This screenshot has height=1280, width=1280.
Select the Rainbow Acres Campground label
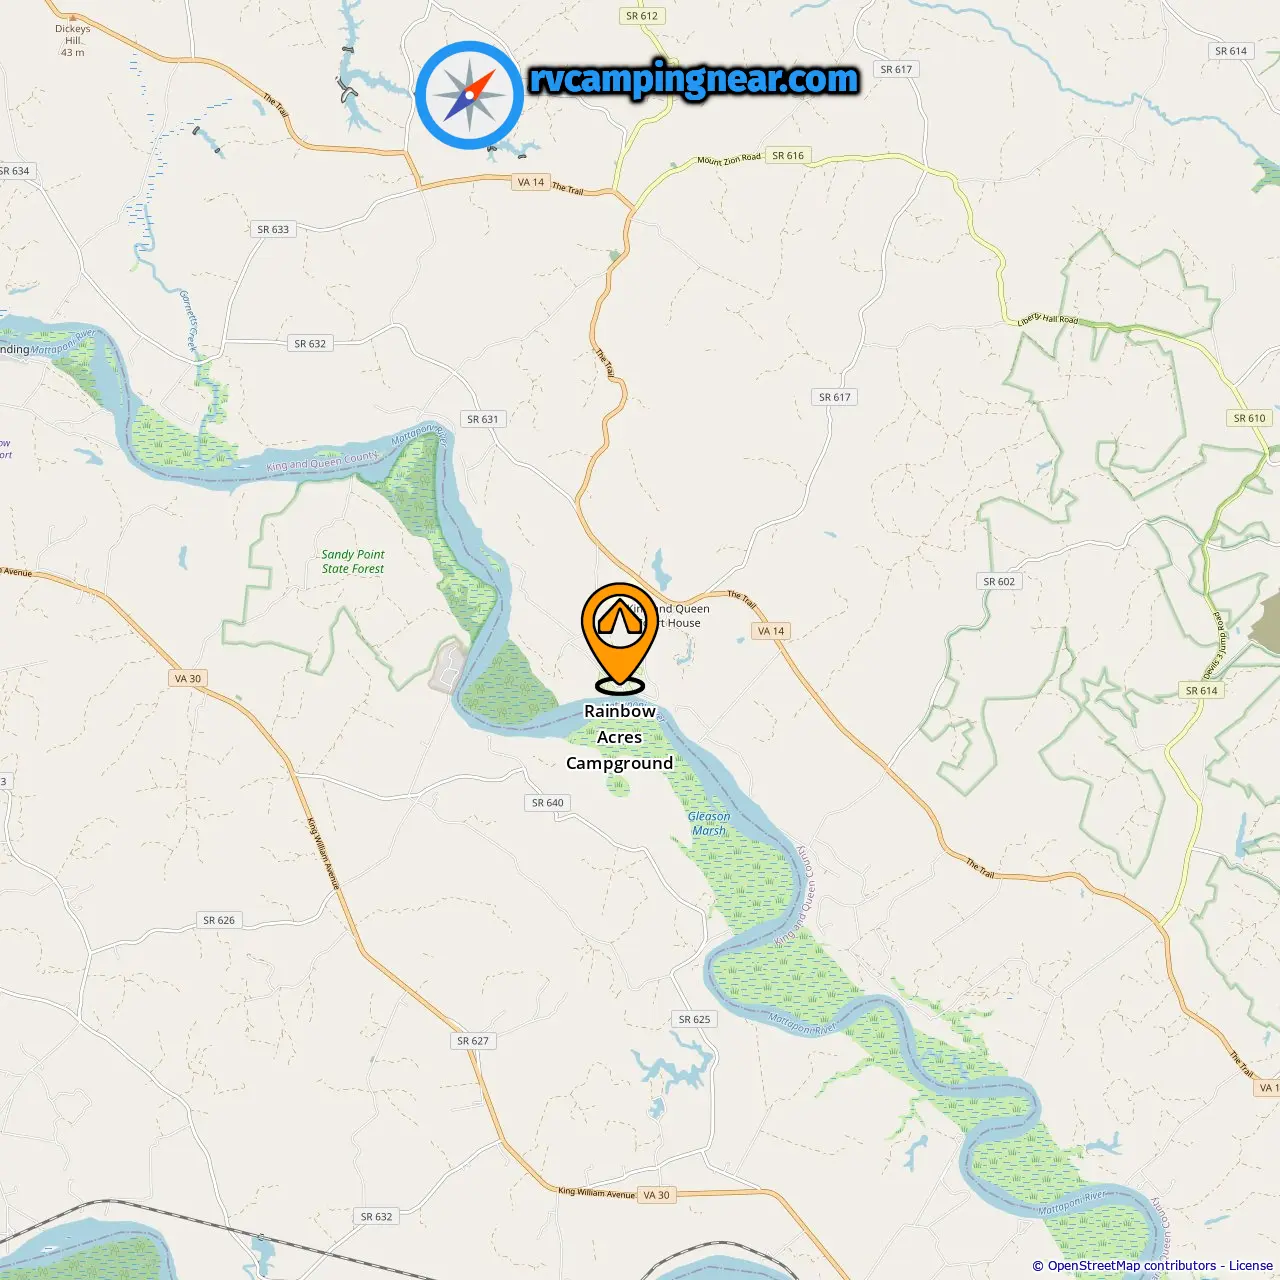tap(620, 737)
